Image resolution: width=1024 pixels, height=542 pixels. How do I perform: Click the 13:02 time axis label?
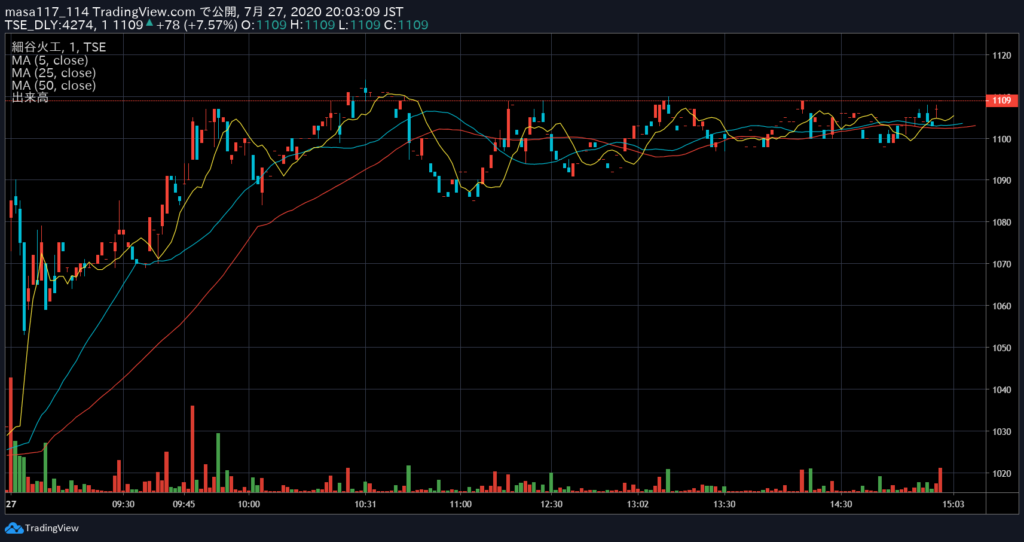[637, 504]
